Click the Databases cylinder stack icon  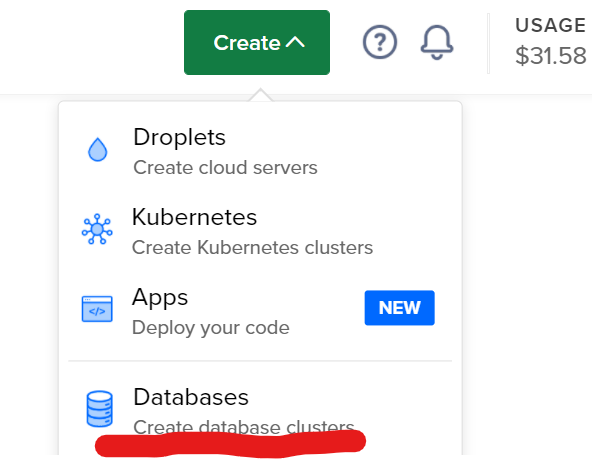pyautogui.click(x=99, y=409)
